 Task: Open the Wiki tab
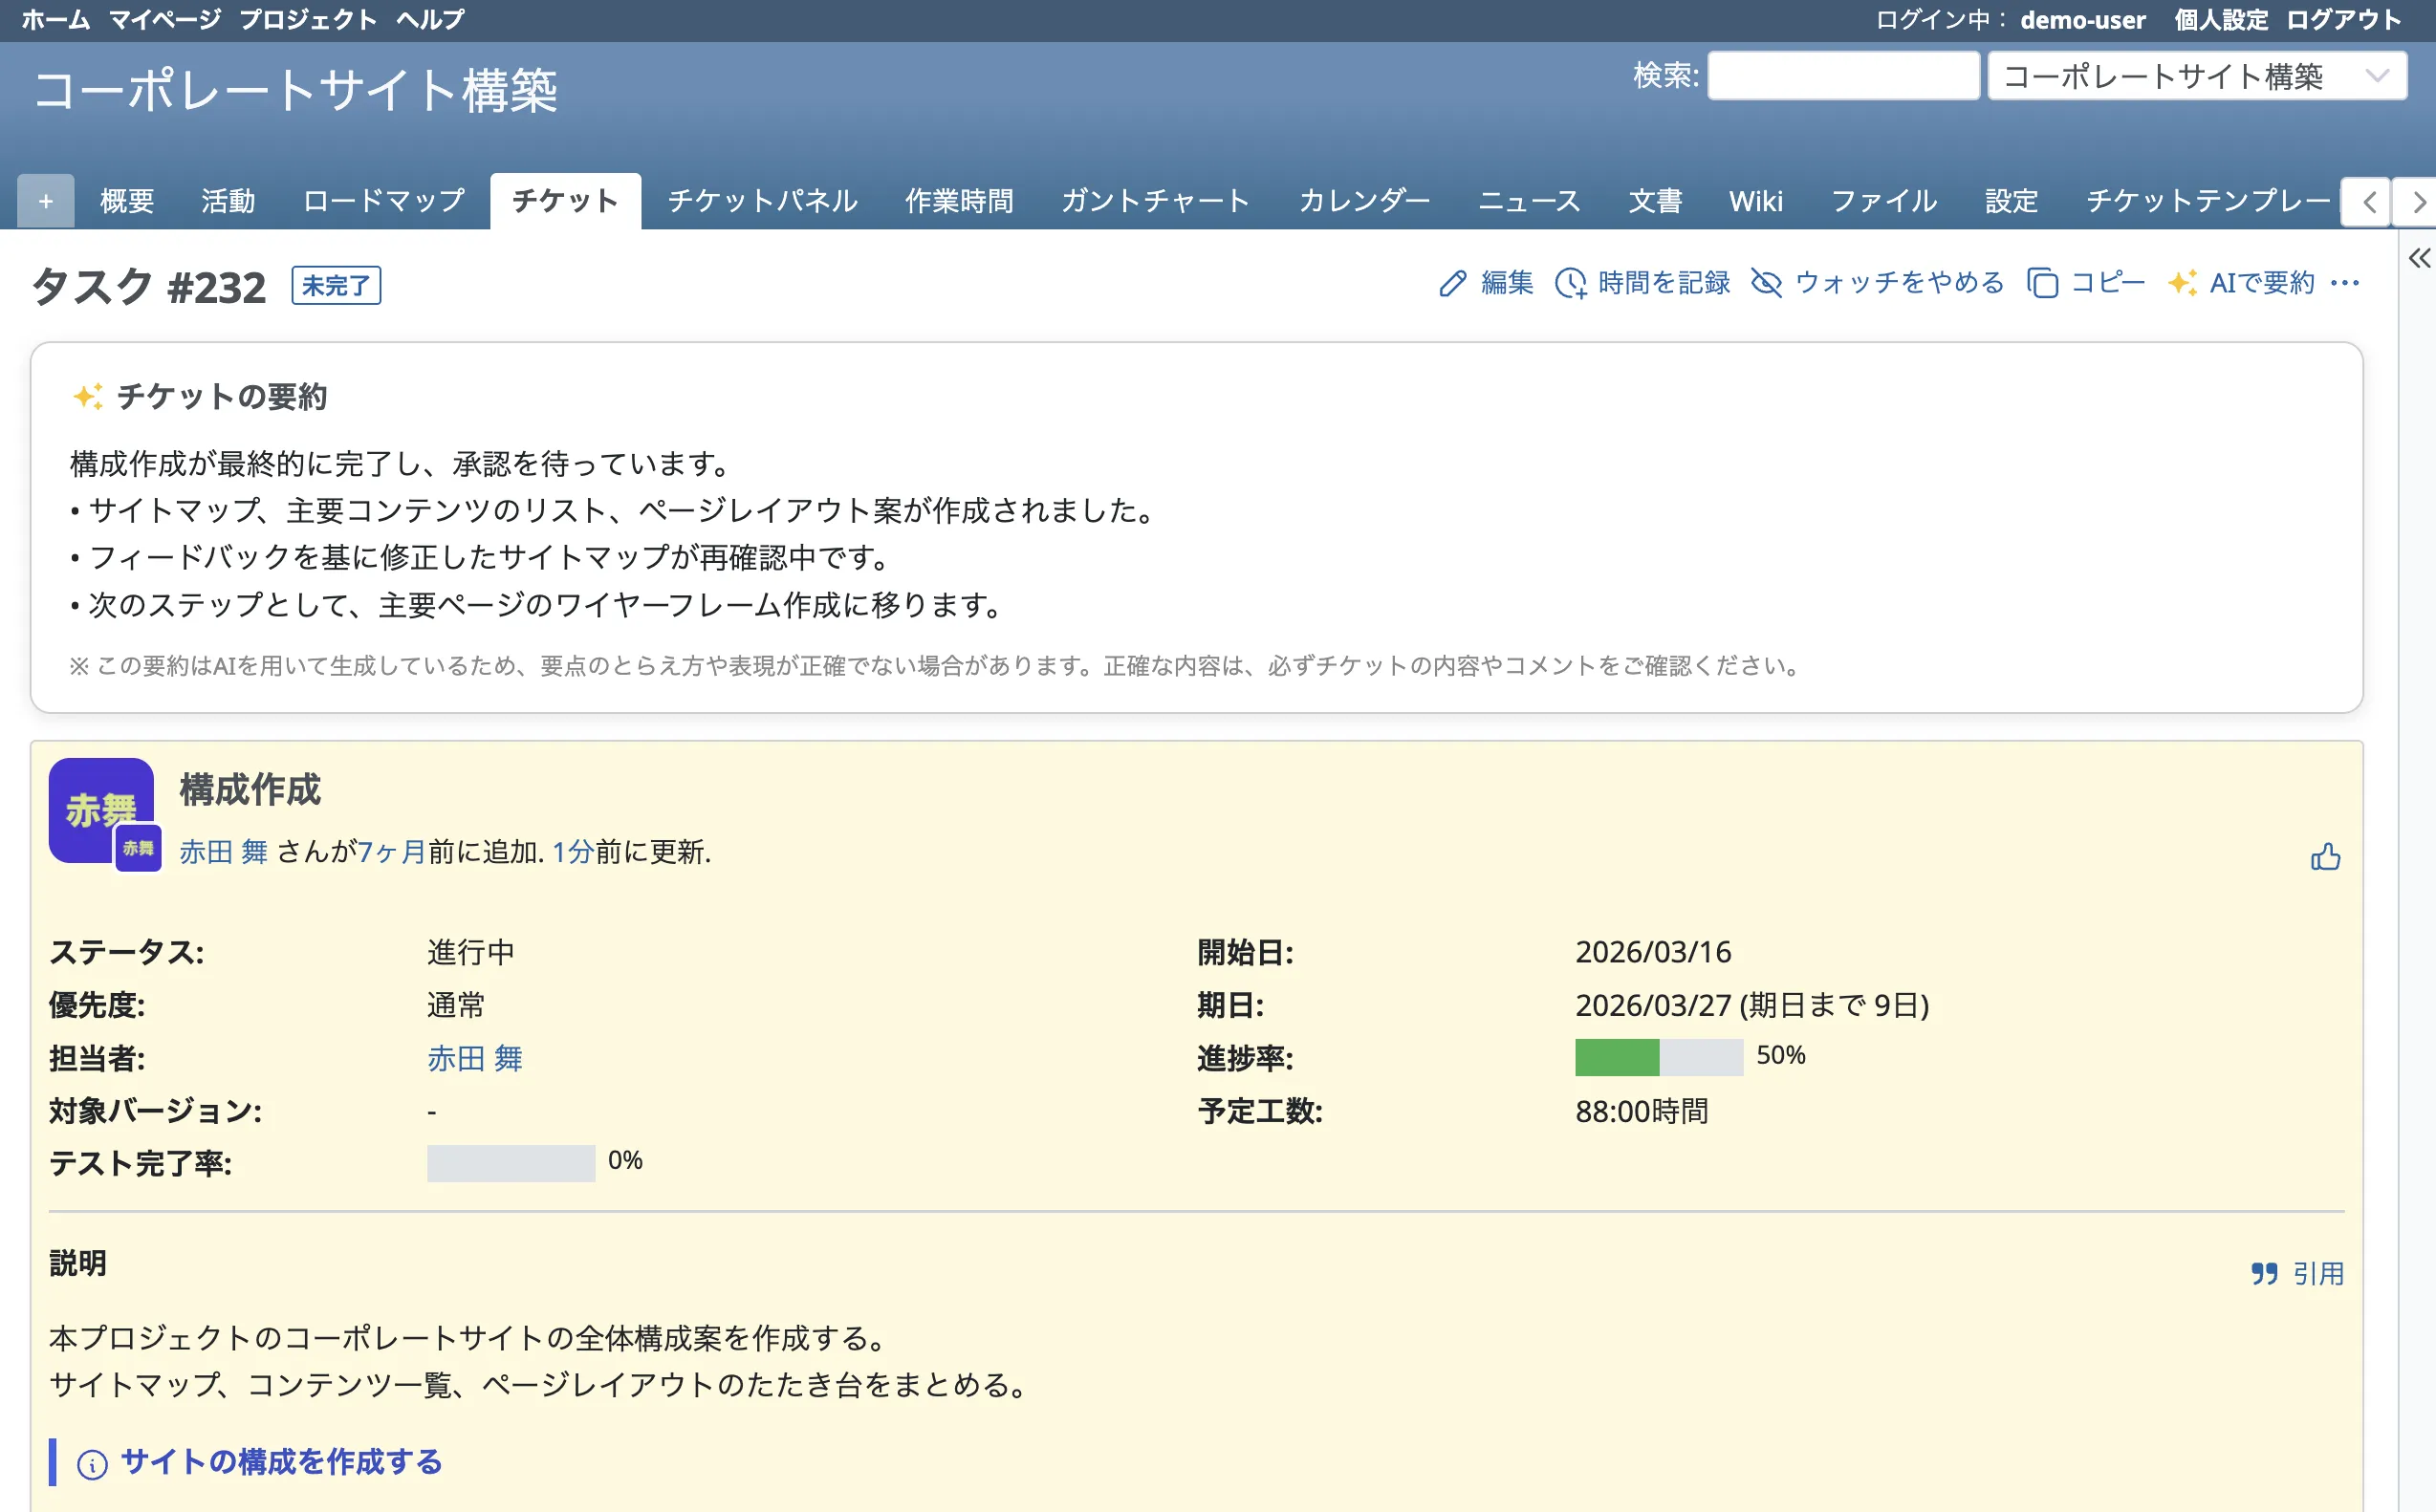tap(1755, 201)
